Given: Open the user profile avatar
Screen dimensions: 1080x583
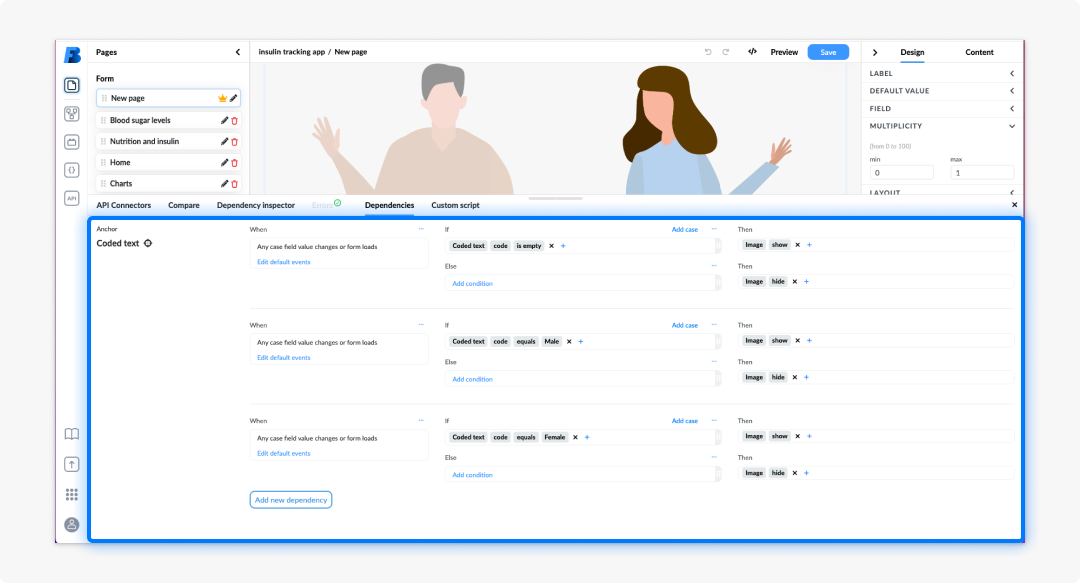Looking at the screenshot, I should pos(72,524).
